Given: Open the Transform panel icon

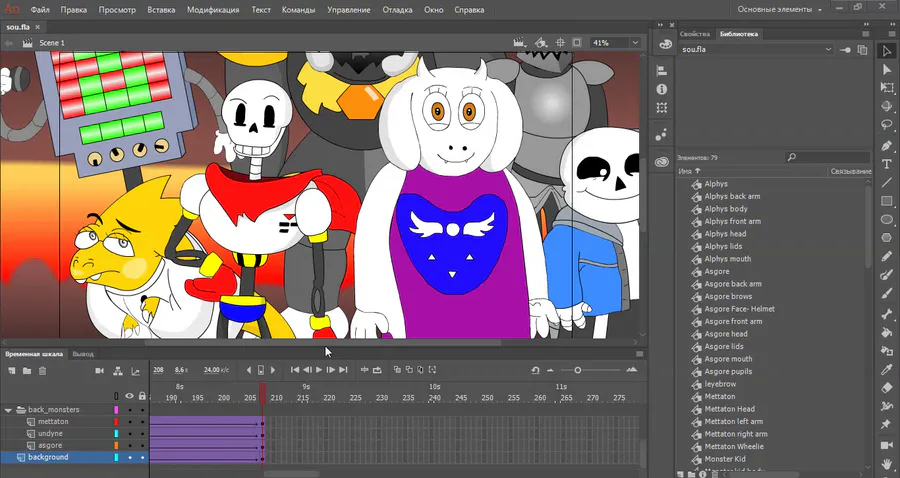Looking at the screenshot, I should click(x=661, y=108).
